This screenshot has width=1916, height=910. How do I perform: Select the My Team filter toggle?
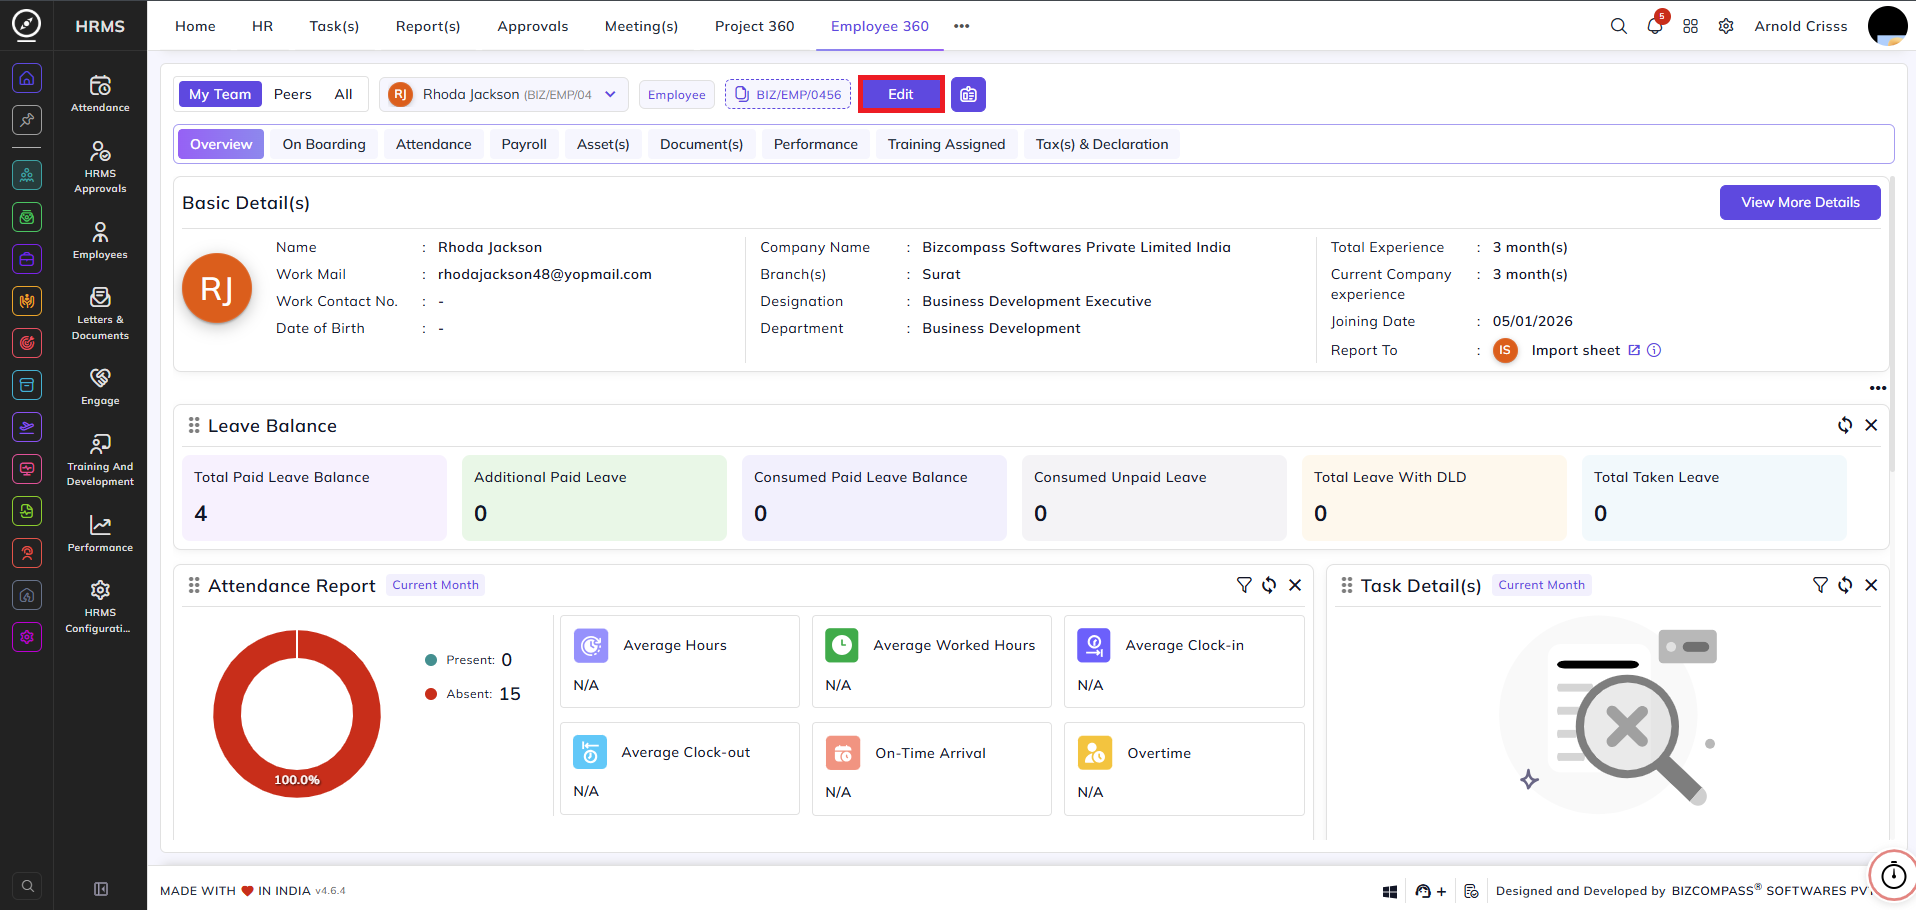[x=220, y=94]
